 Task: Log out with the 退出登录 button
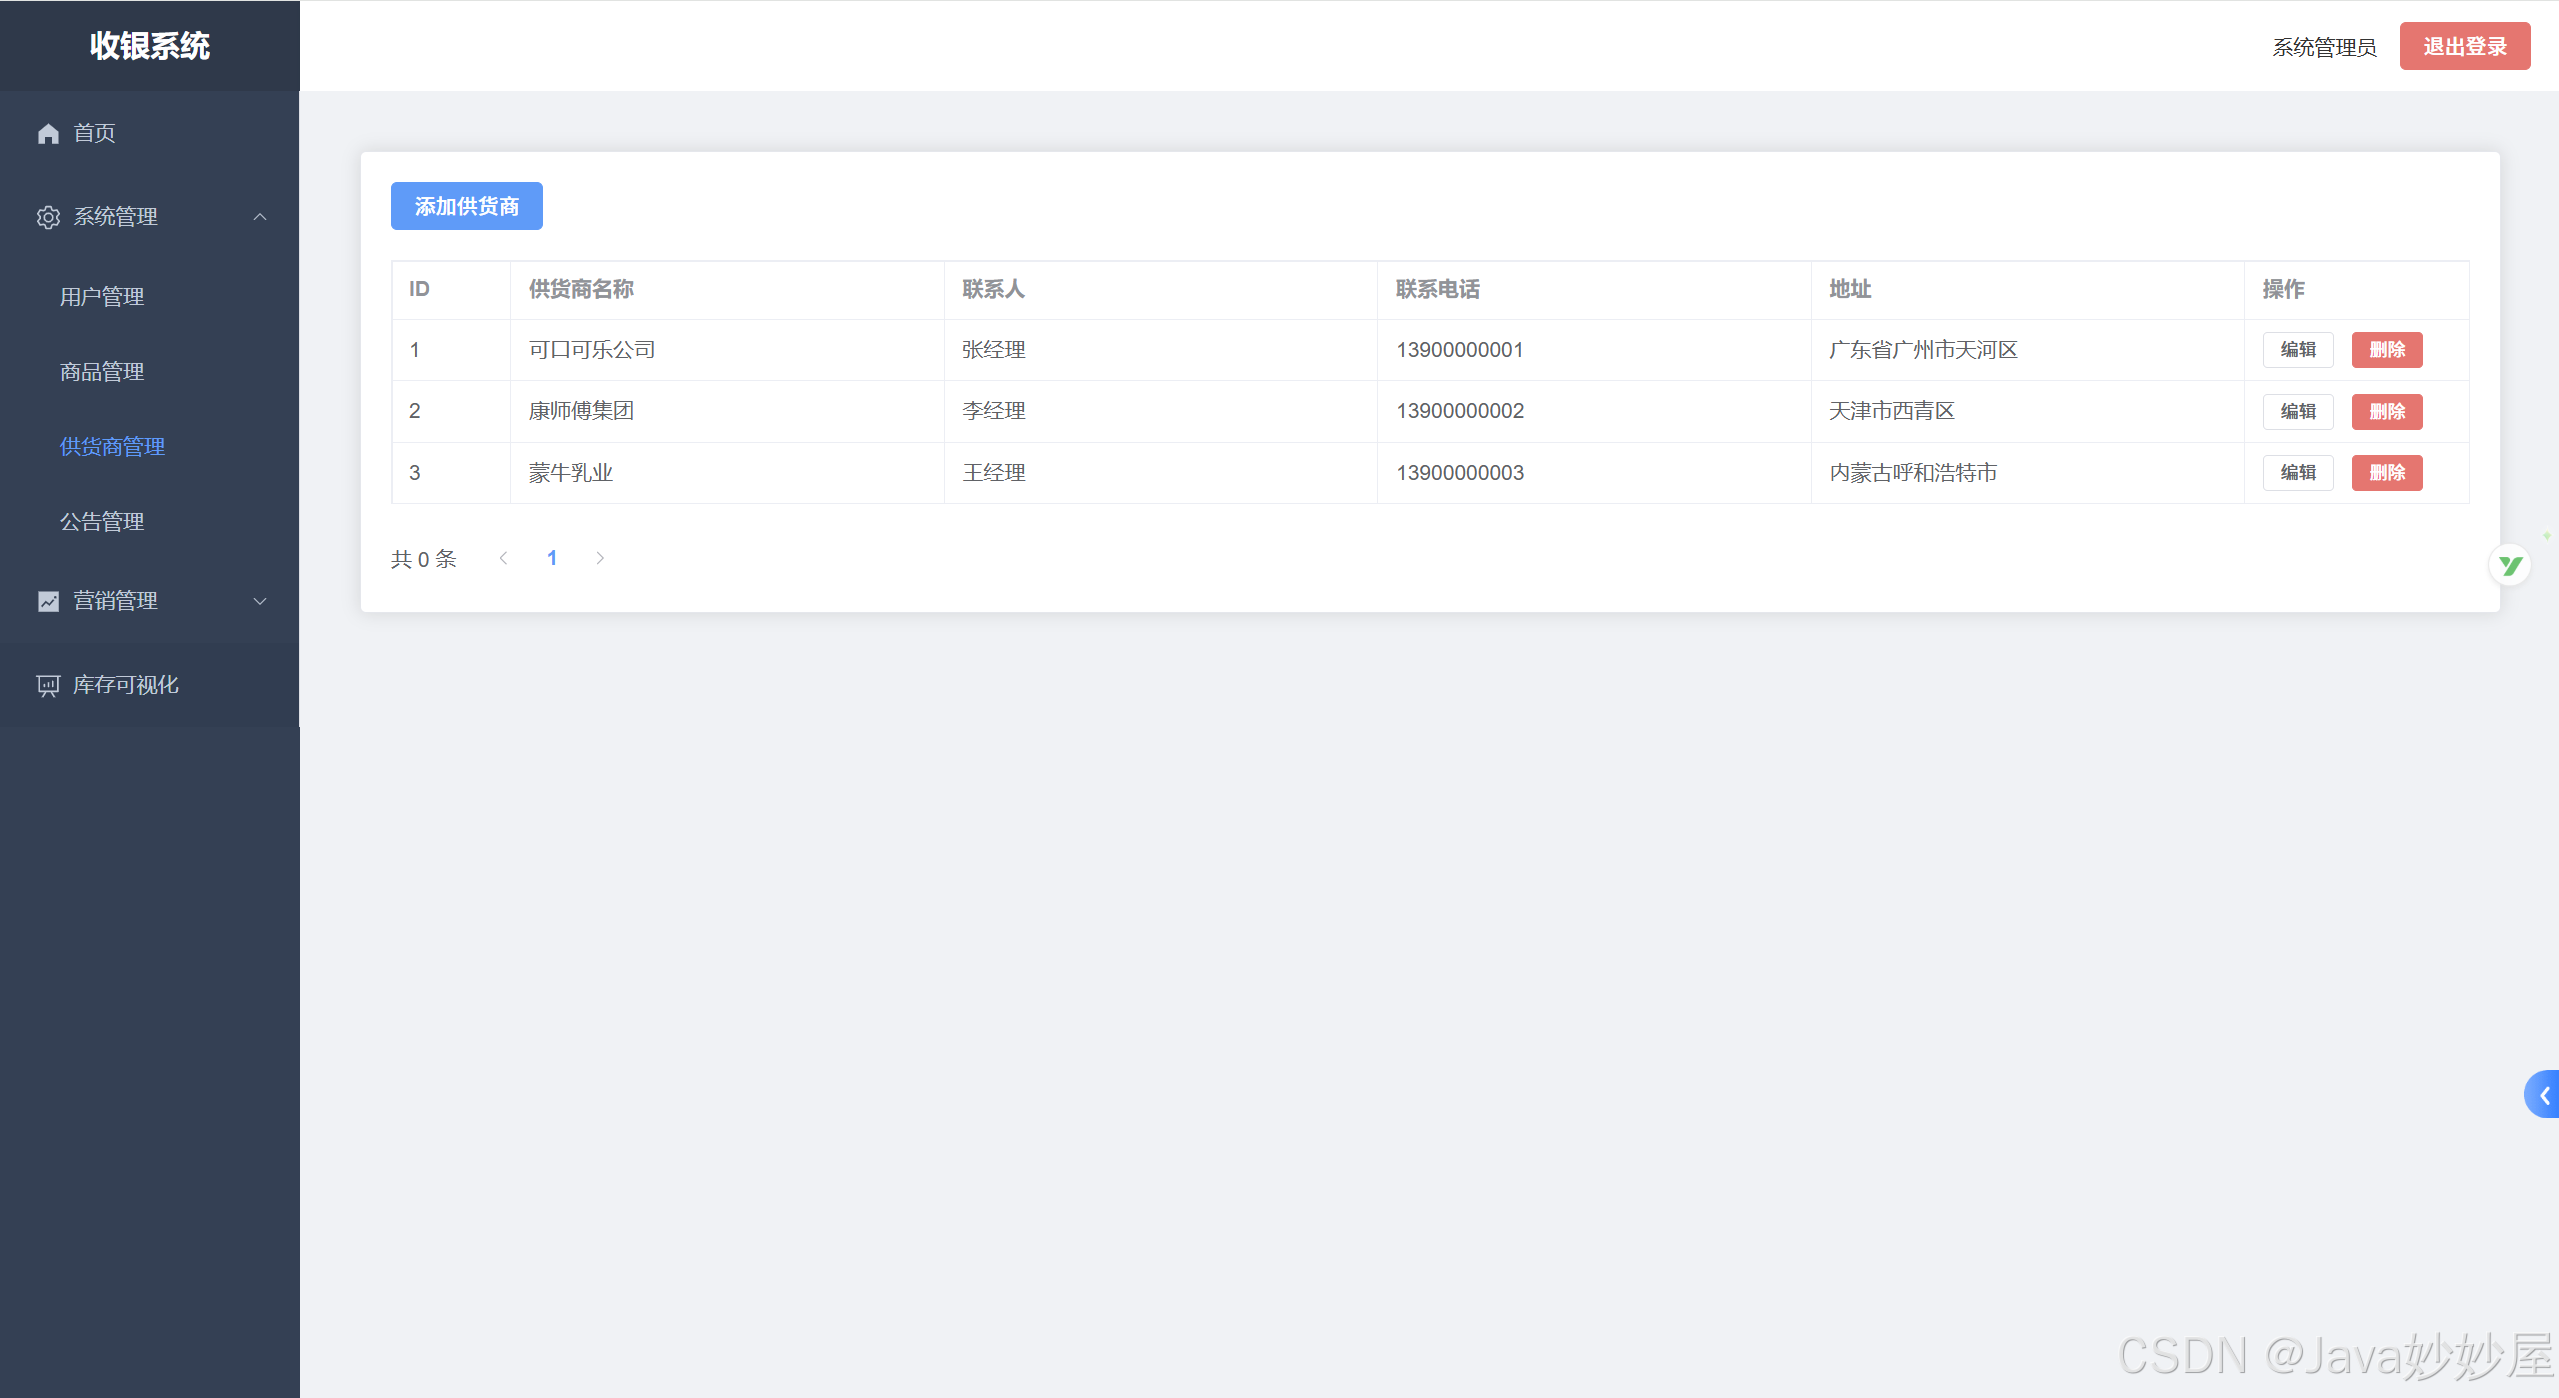click(2464, 47)
